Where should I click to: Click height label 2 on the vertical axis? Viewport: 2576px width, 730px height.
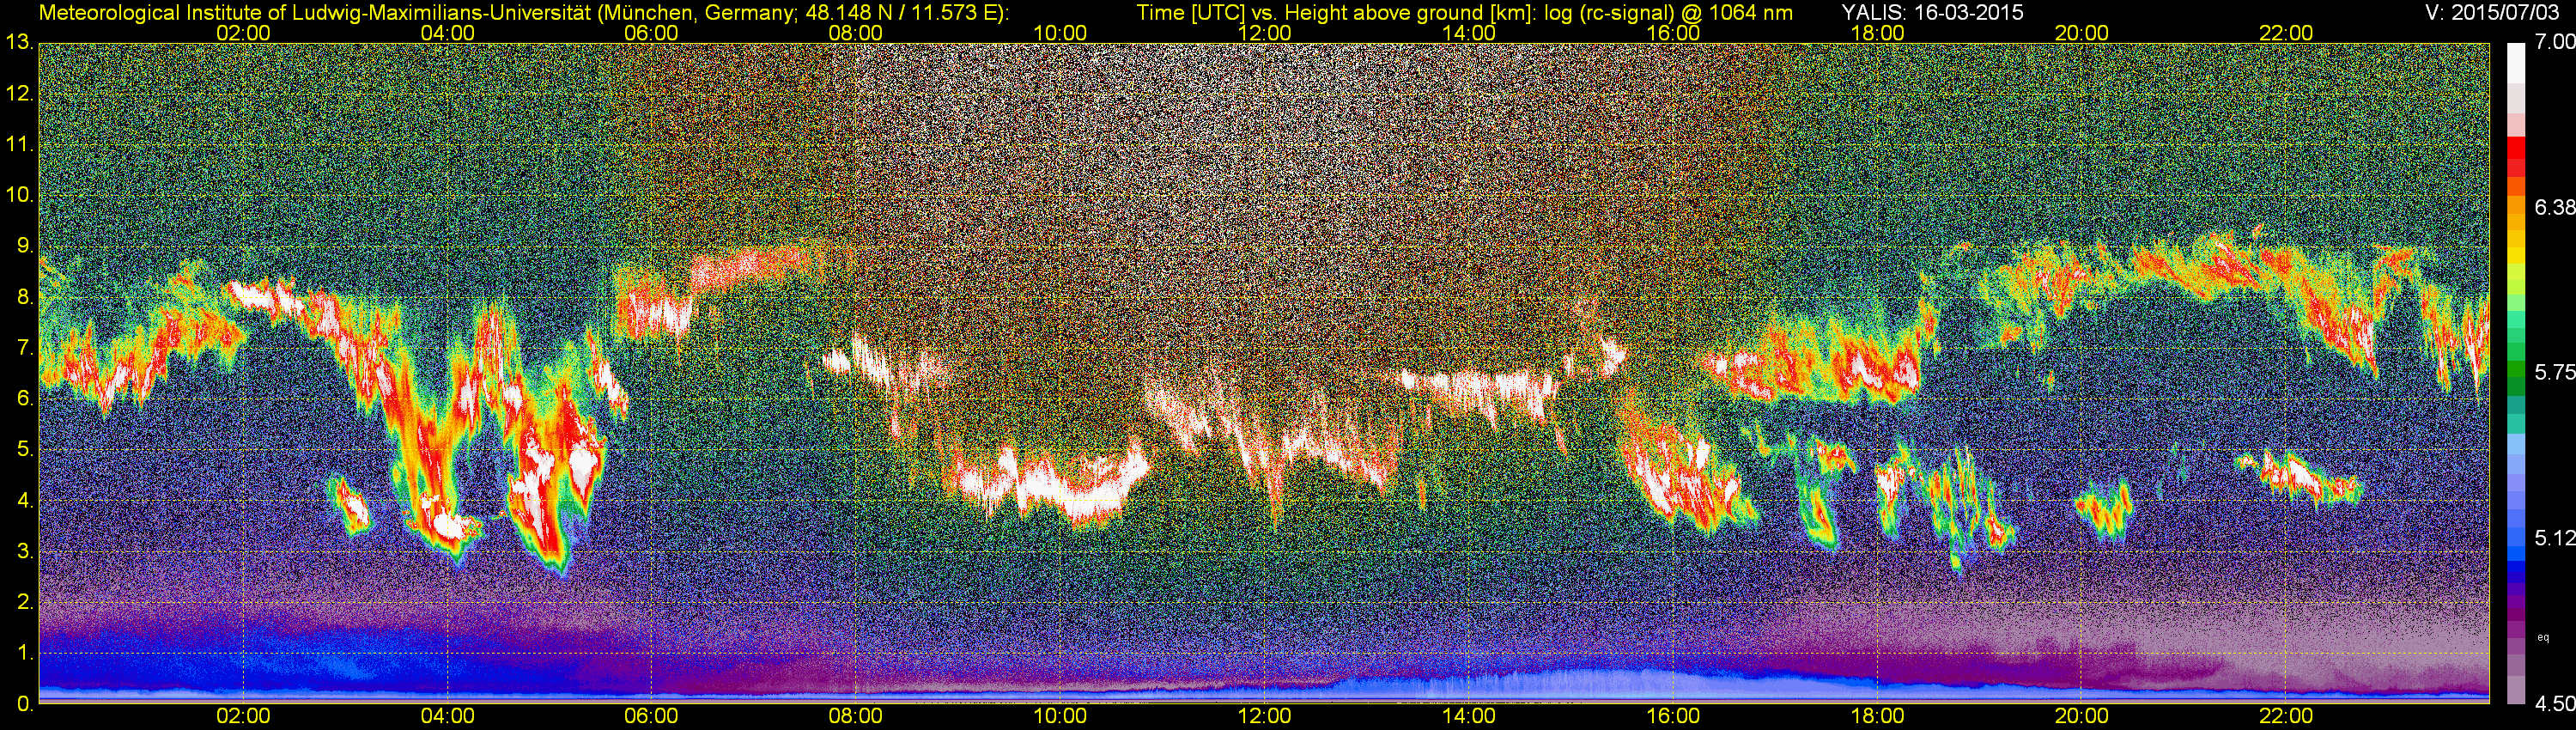click(x=24, y=602)
